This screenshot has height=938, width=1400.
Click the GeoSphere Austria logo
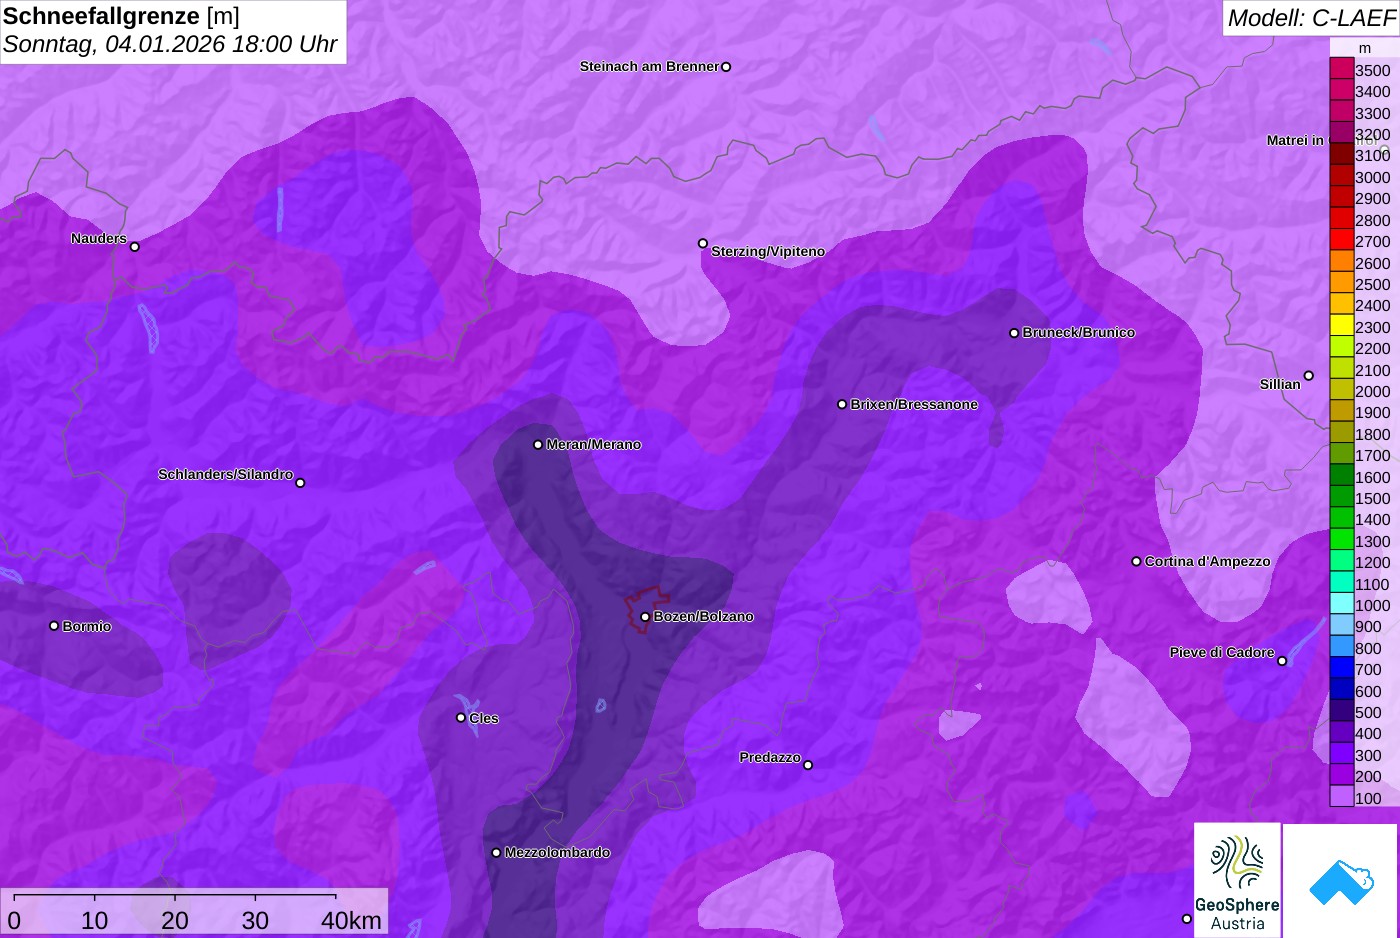[1237, 880]
